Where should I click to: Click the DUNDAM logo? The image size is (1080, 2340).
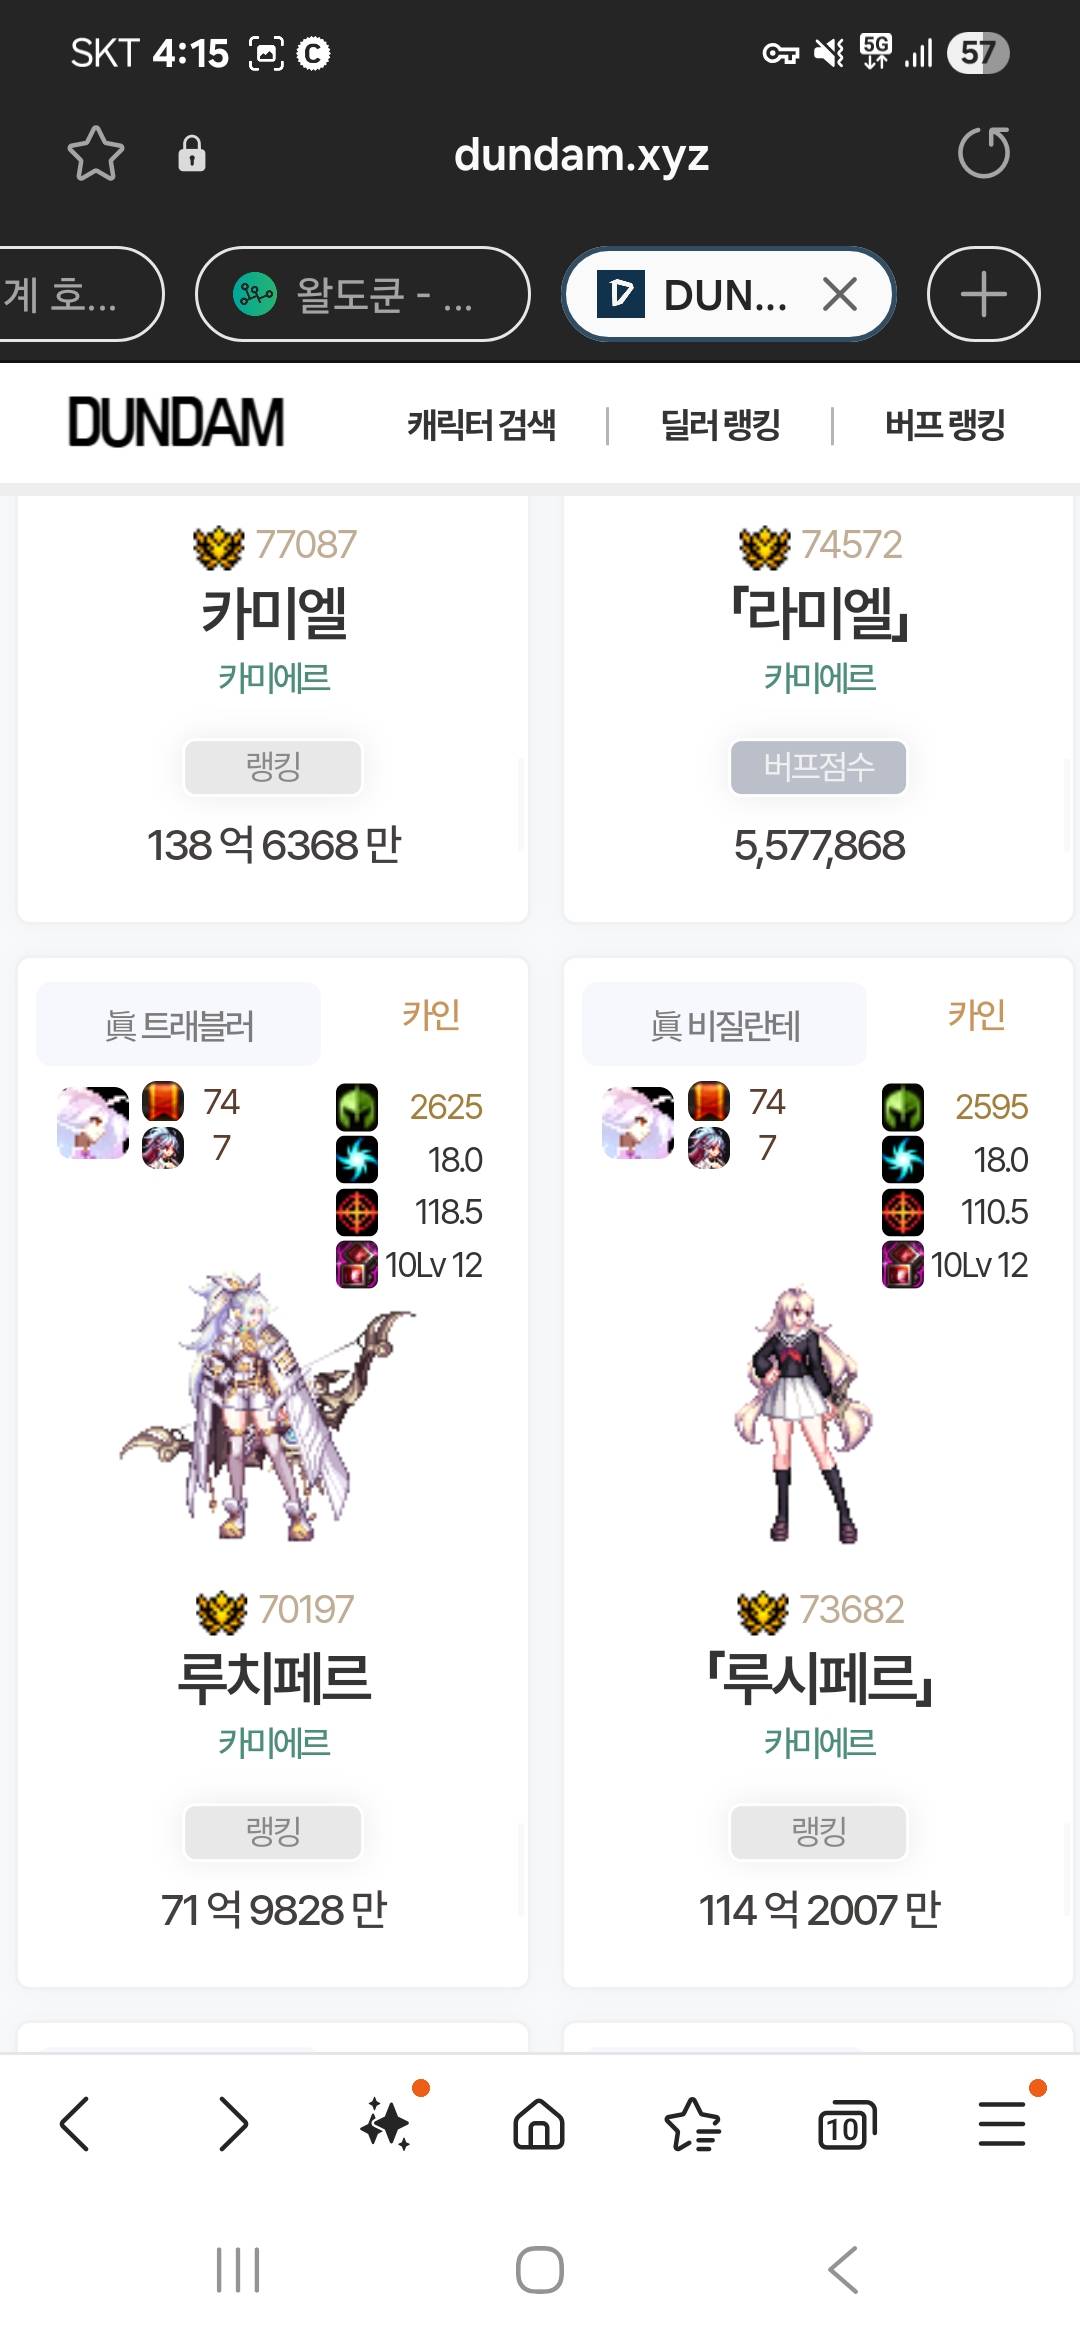176,422
